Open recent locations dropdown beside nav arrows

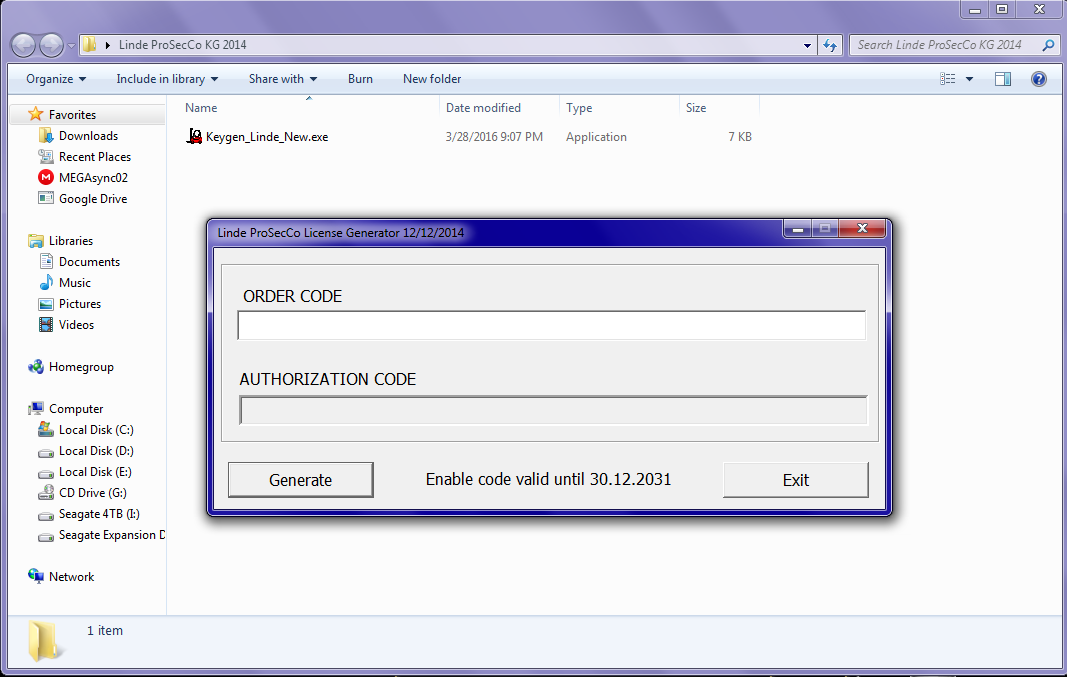(71, 46)
